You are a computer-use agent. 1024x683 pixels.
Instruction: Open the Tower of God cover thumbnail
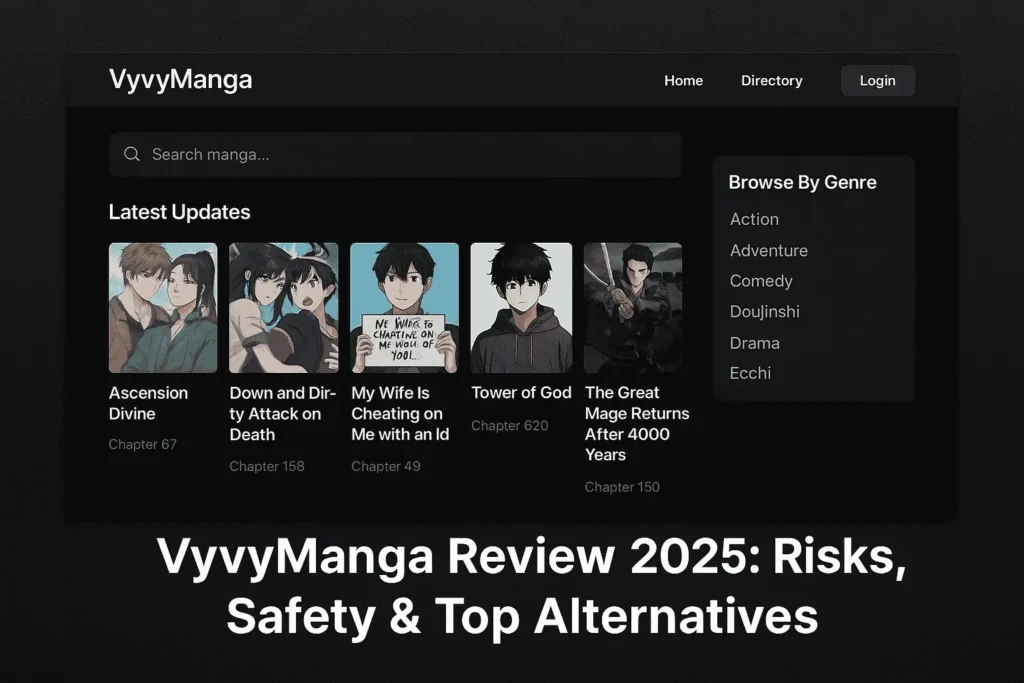coord(521,307)
